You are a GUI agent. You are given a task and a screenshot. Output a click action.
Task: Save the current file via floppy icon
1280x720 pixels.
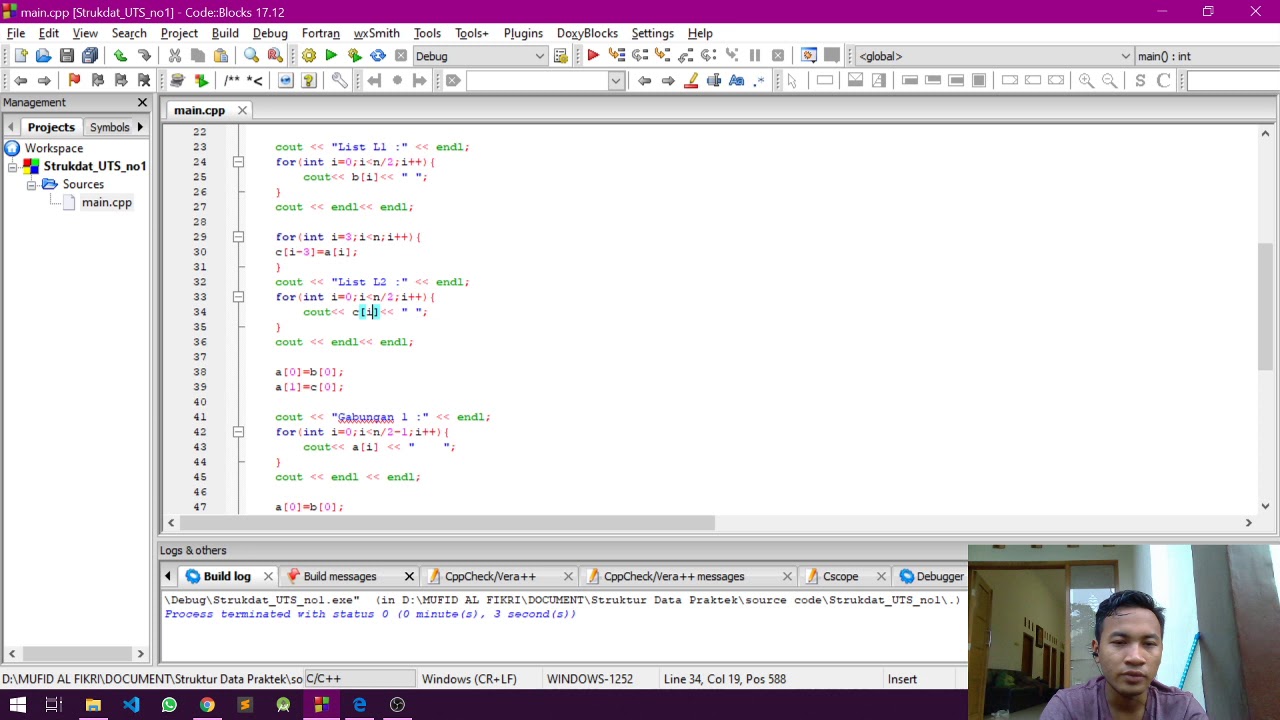pos(66,56)
